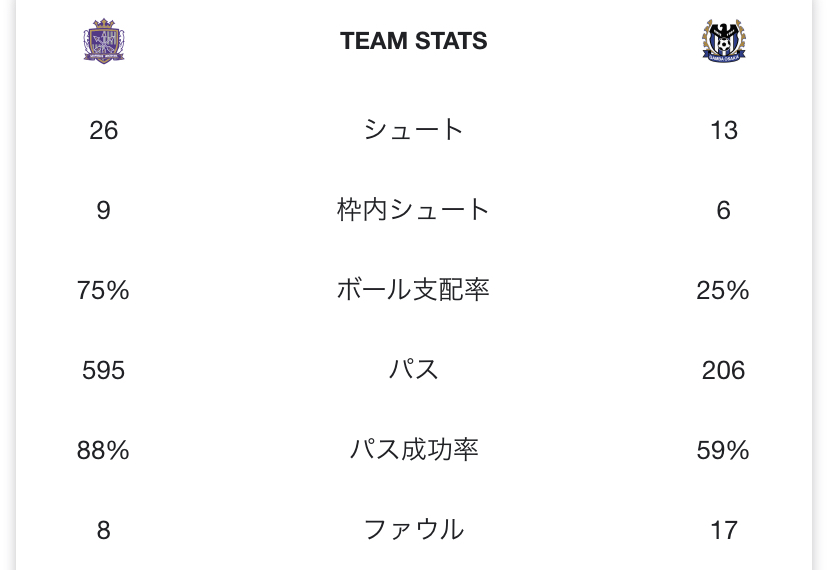Select the TEAM STATS heading
The height and width of the screenshot is (570, 828).
414,41
